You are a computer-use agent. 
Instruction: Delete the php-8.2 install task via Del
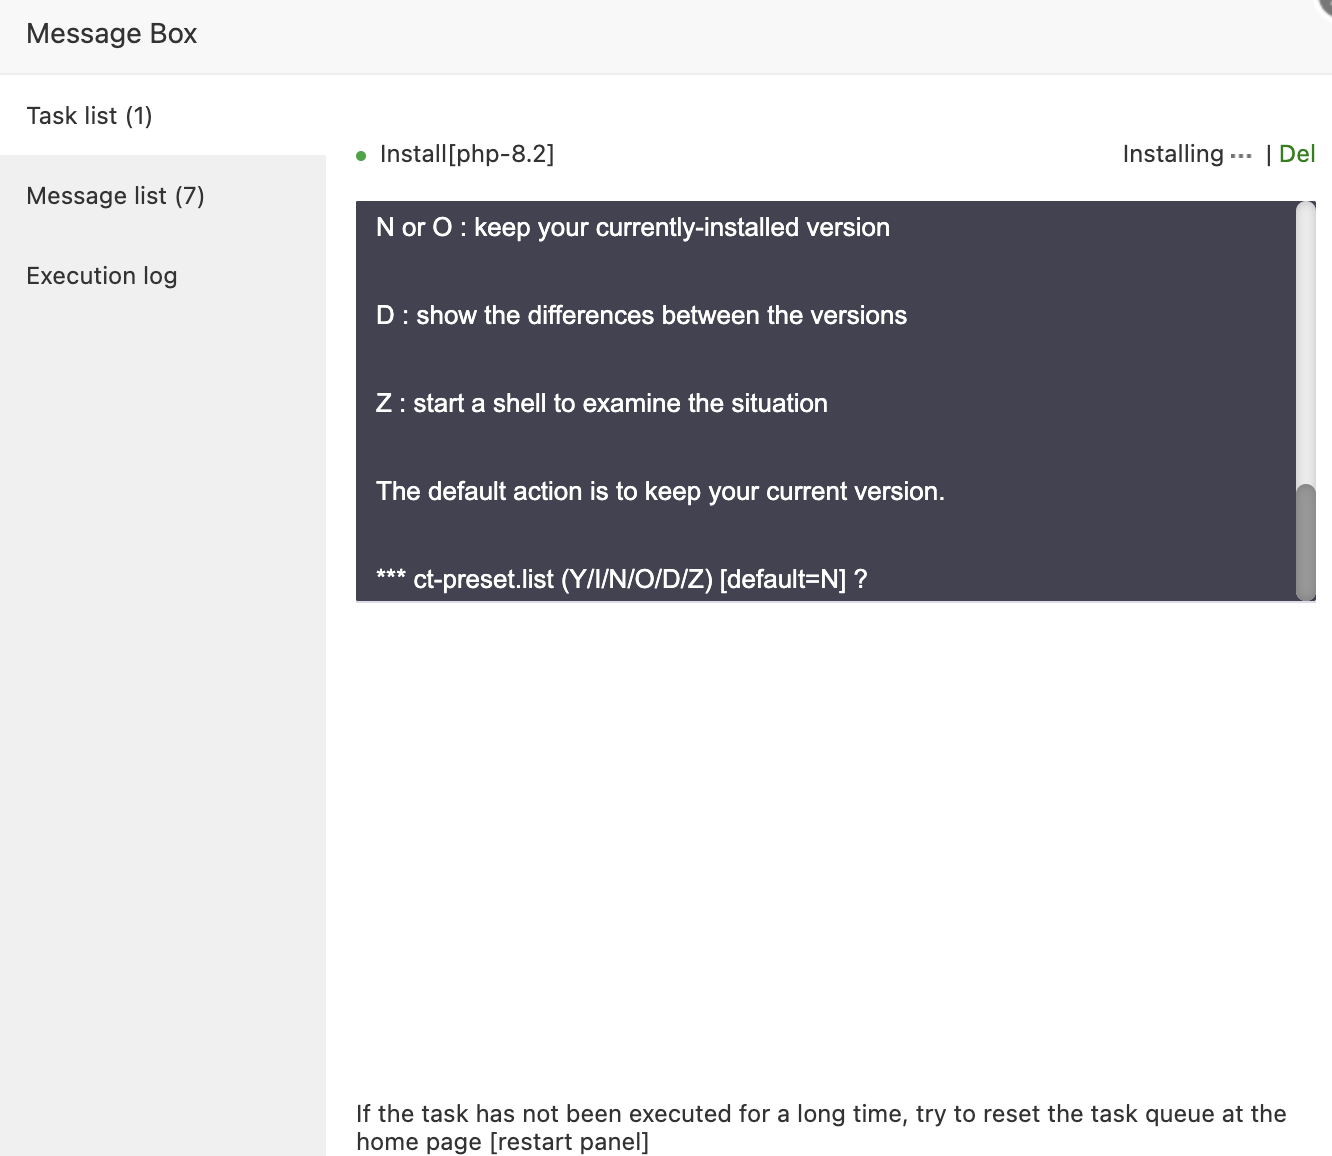[x=1297, y=154]
